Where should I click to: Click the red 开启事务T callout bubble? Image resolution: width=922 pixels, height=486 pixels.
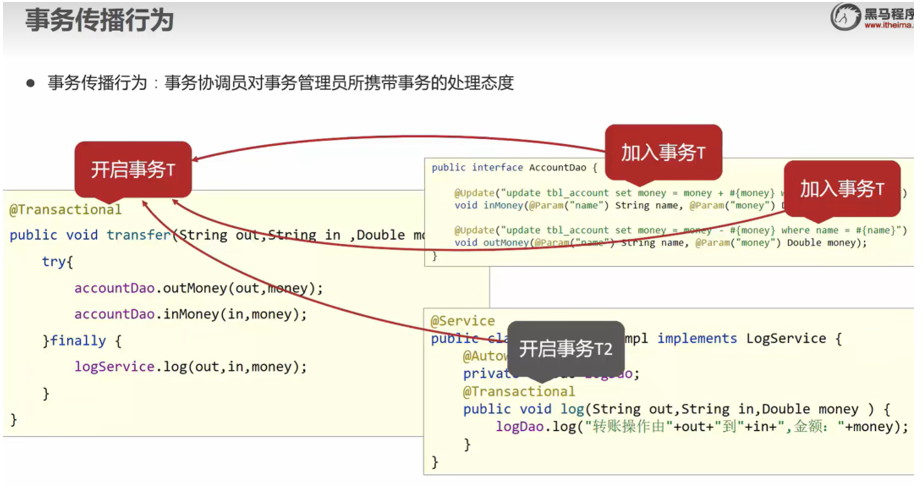tap(133, 170)
